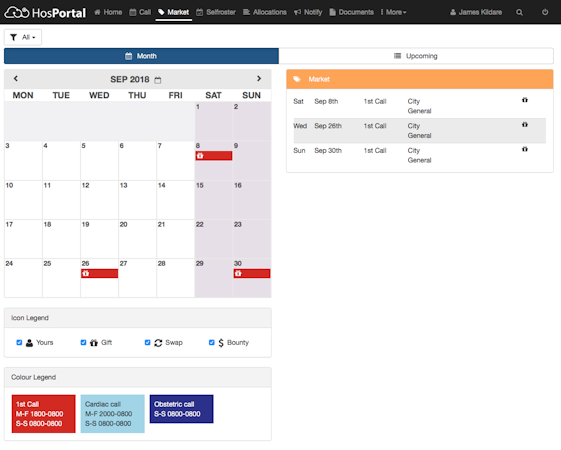Click the gift icon for Sep 8th row

pos(525,100)
